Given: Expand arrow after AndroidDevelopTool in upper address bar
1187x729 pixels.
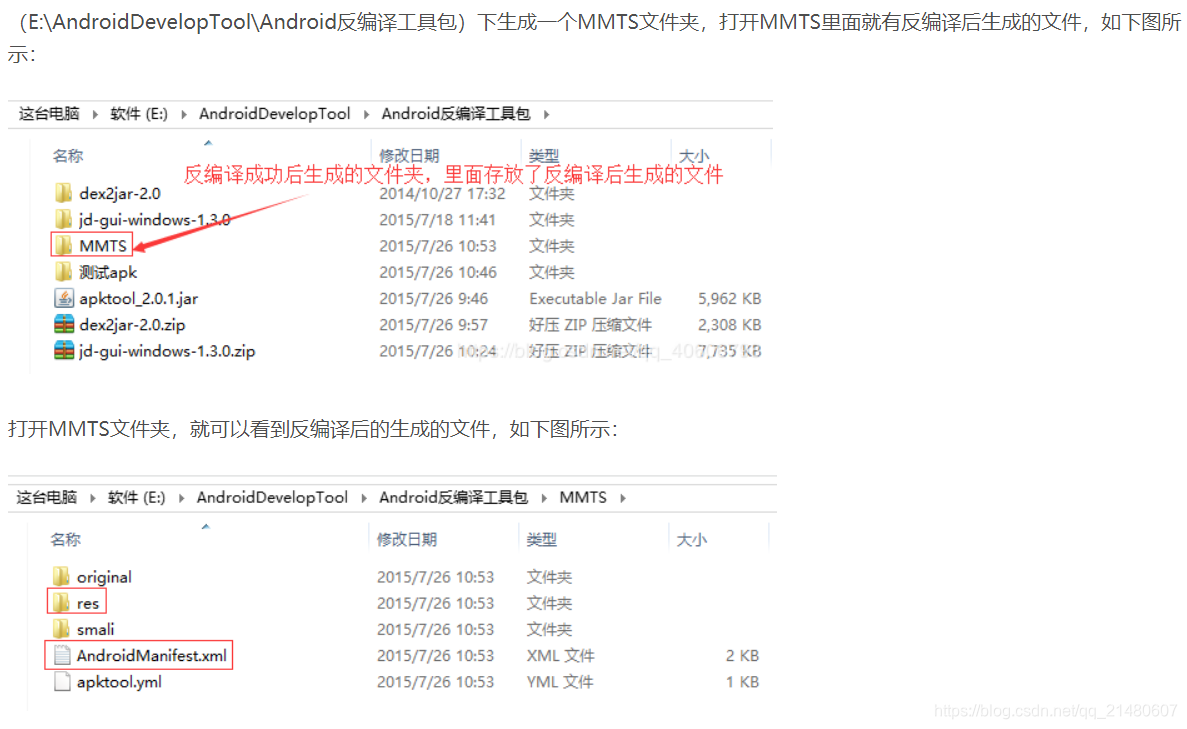Looking at the screenshot, I should pyautogui.click(x=366, y=114).
